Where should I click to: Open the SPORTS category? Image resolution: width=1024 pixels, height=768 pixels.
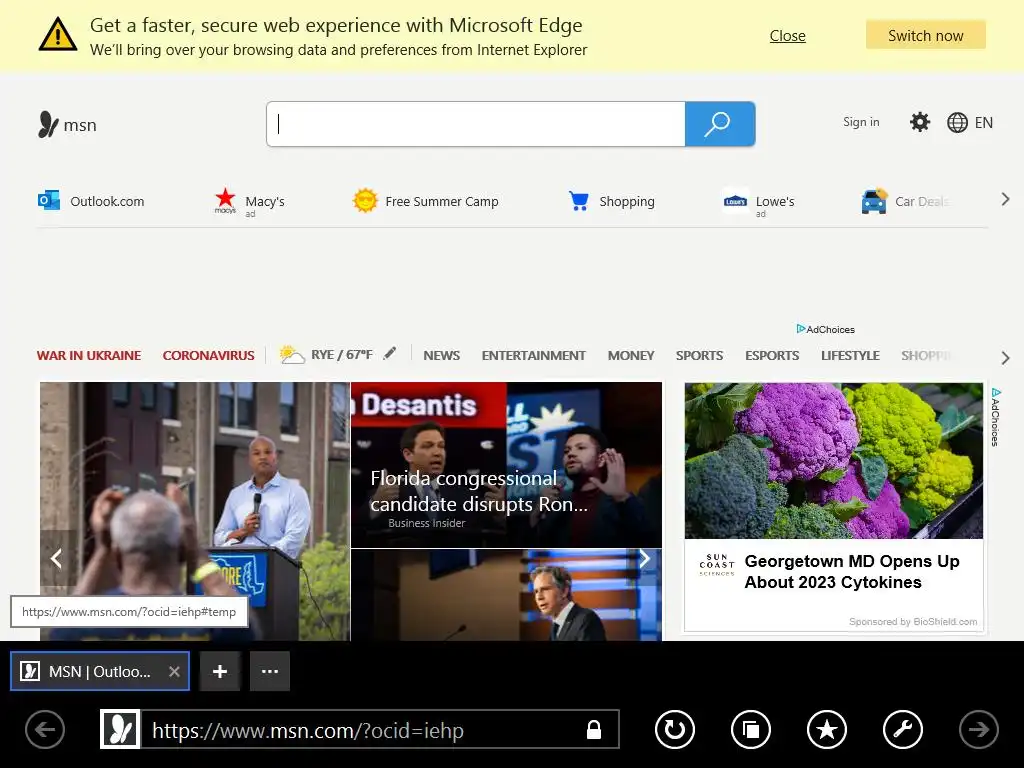pos(699,355)
